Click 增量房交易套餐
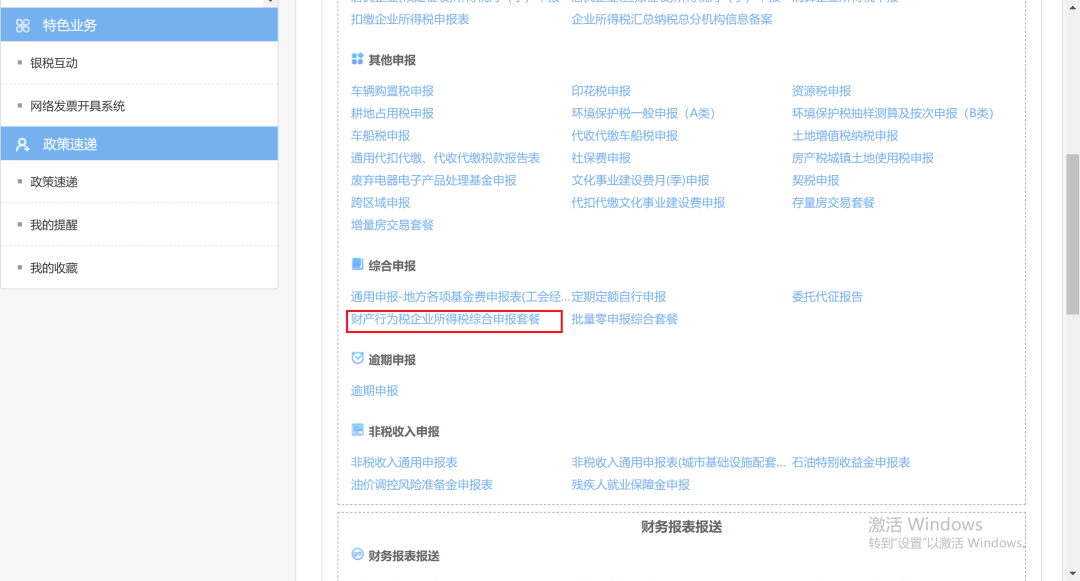1080x581 pixels. pos(392,225)
